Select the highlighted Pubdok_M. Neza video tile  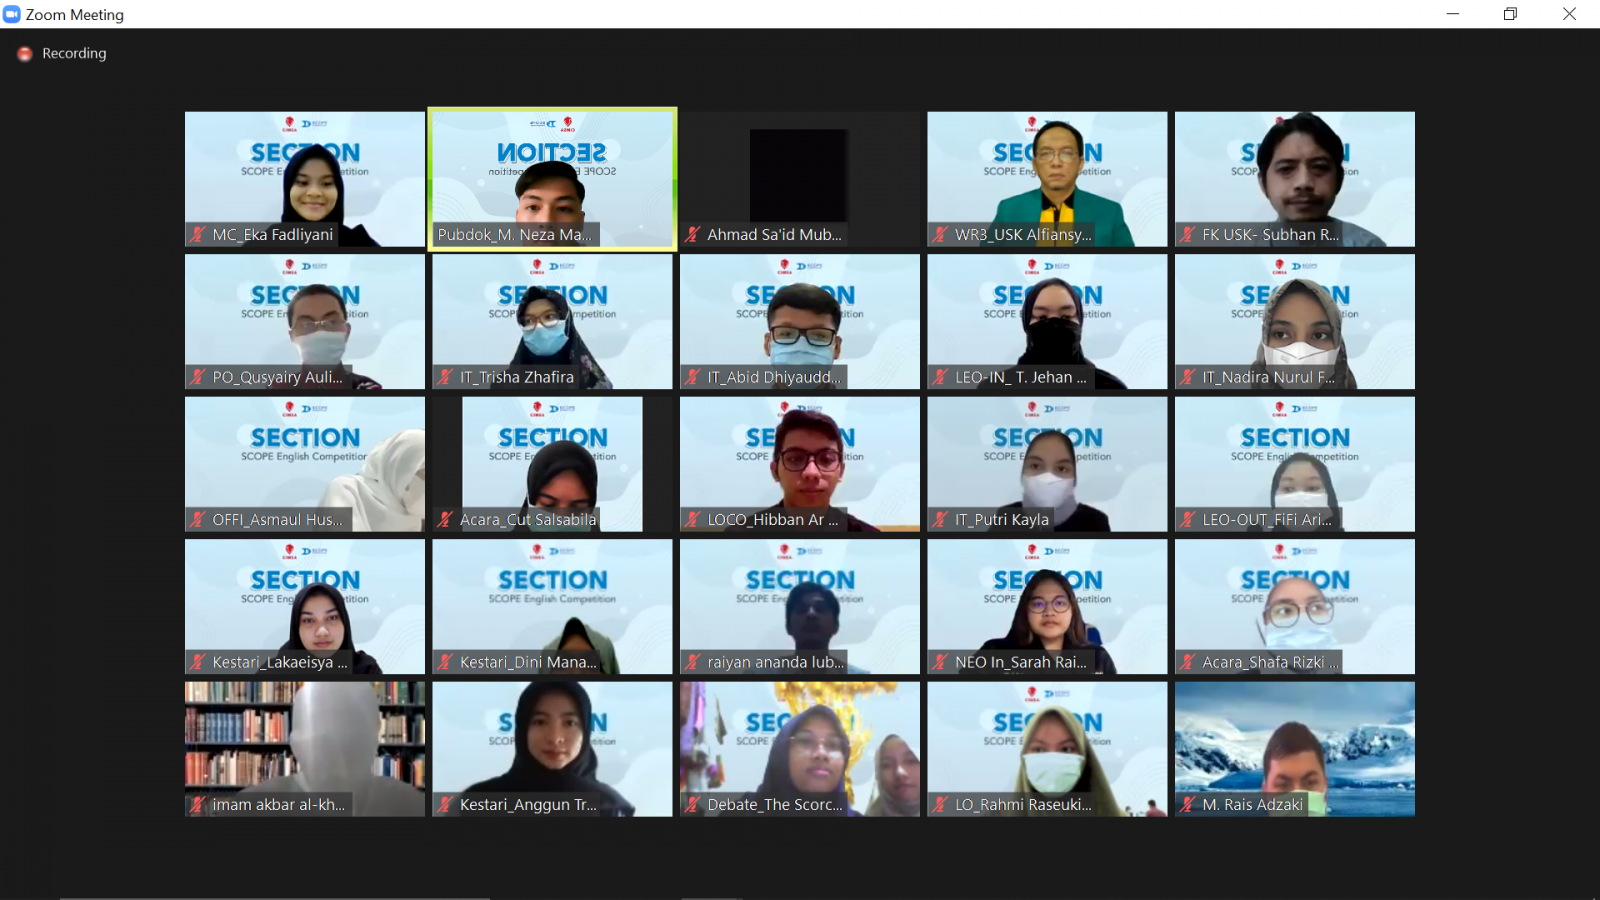tap(552, 170)
